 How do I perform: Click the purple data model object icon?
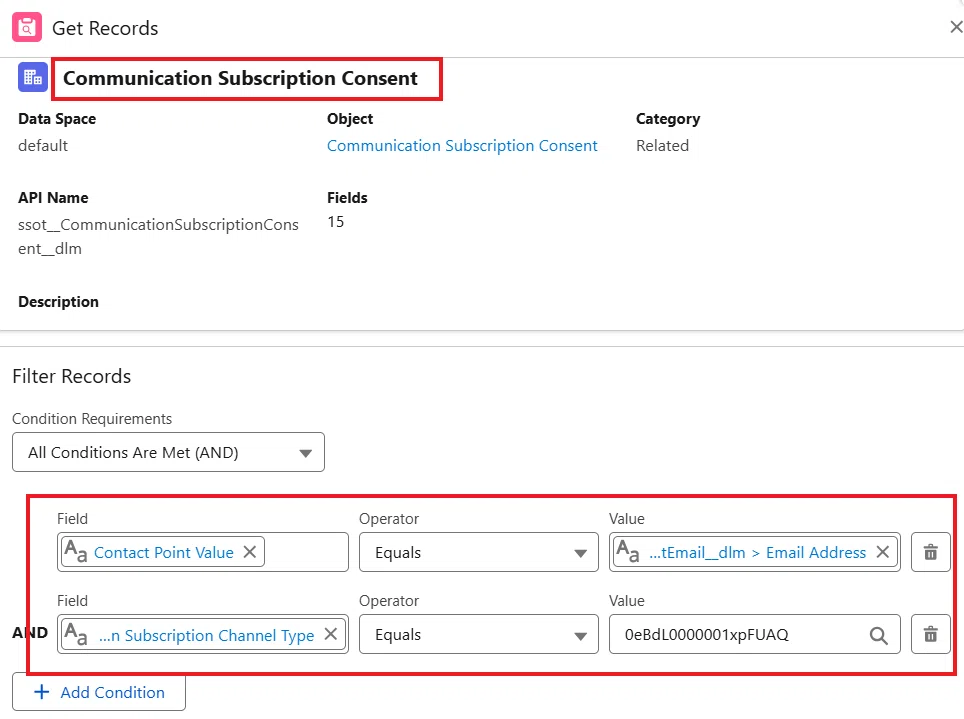[33, 77]
